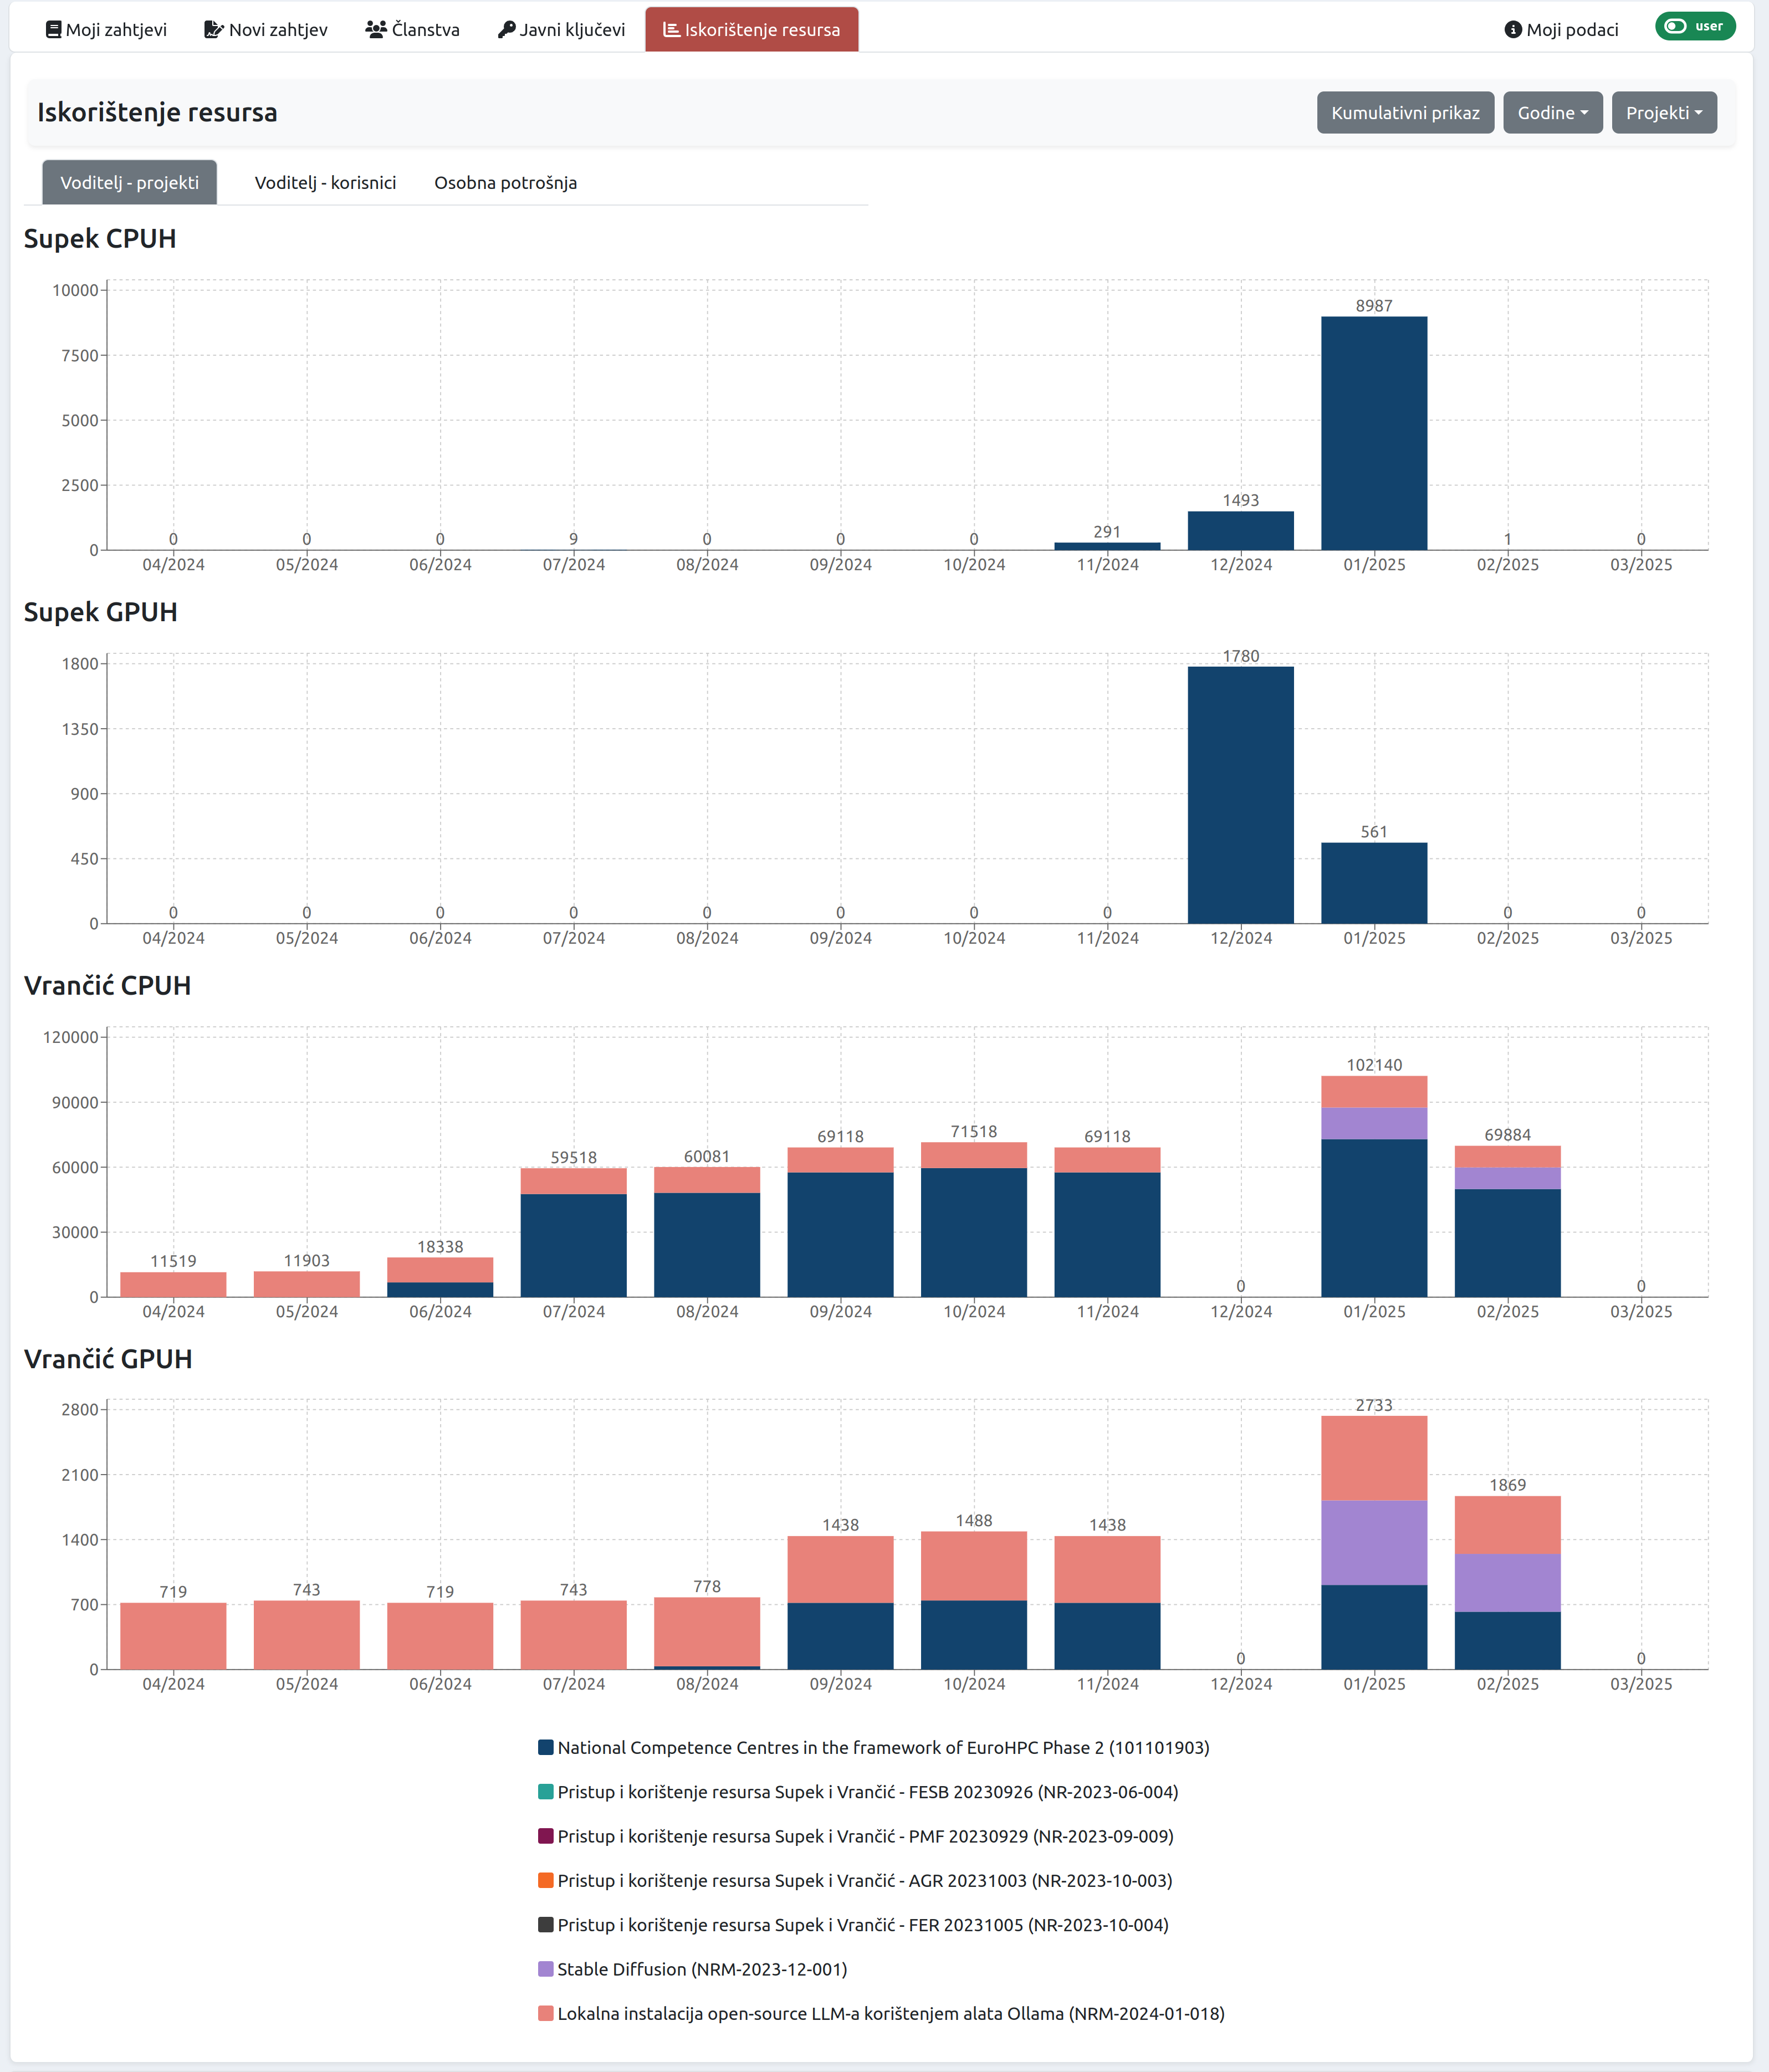The height and width of the screenshot is (2072, 1769).
Task: Toggle the AGR 20231003 legend swatch
Action: tap(546, 1880)
